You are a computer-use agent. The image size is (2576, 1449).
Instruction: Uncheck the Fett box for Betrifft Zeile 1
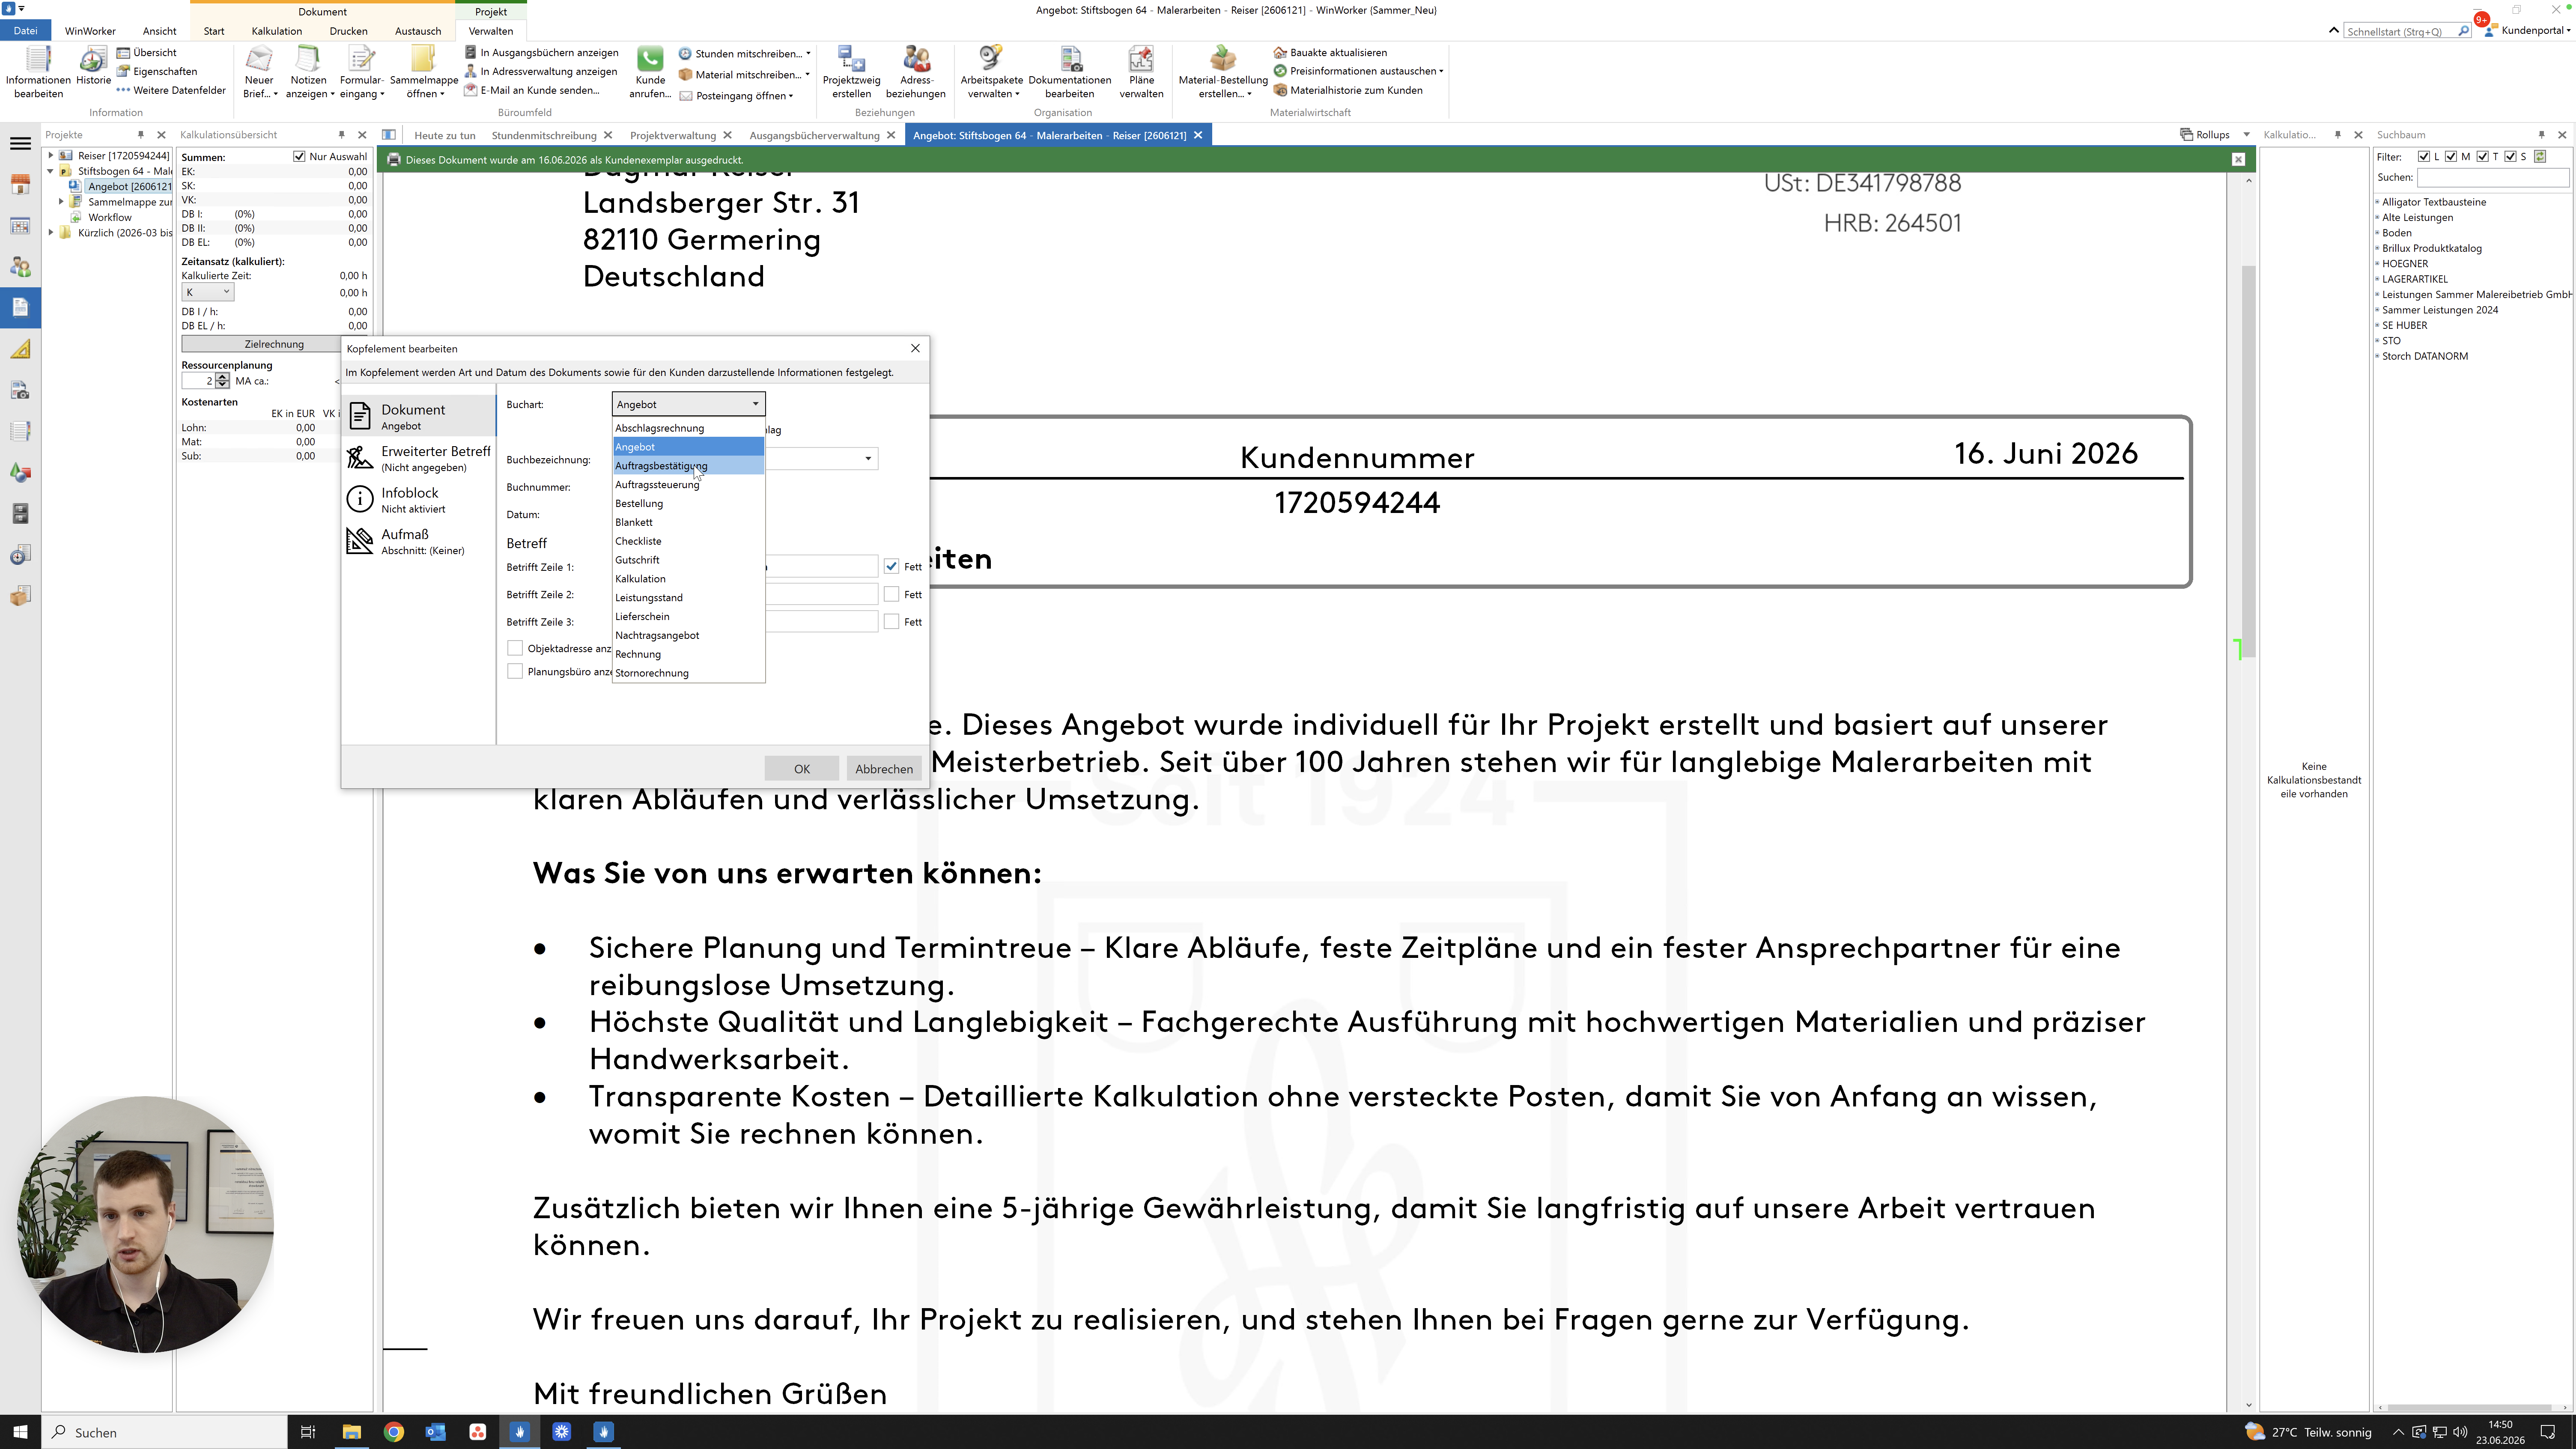891,566
